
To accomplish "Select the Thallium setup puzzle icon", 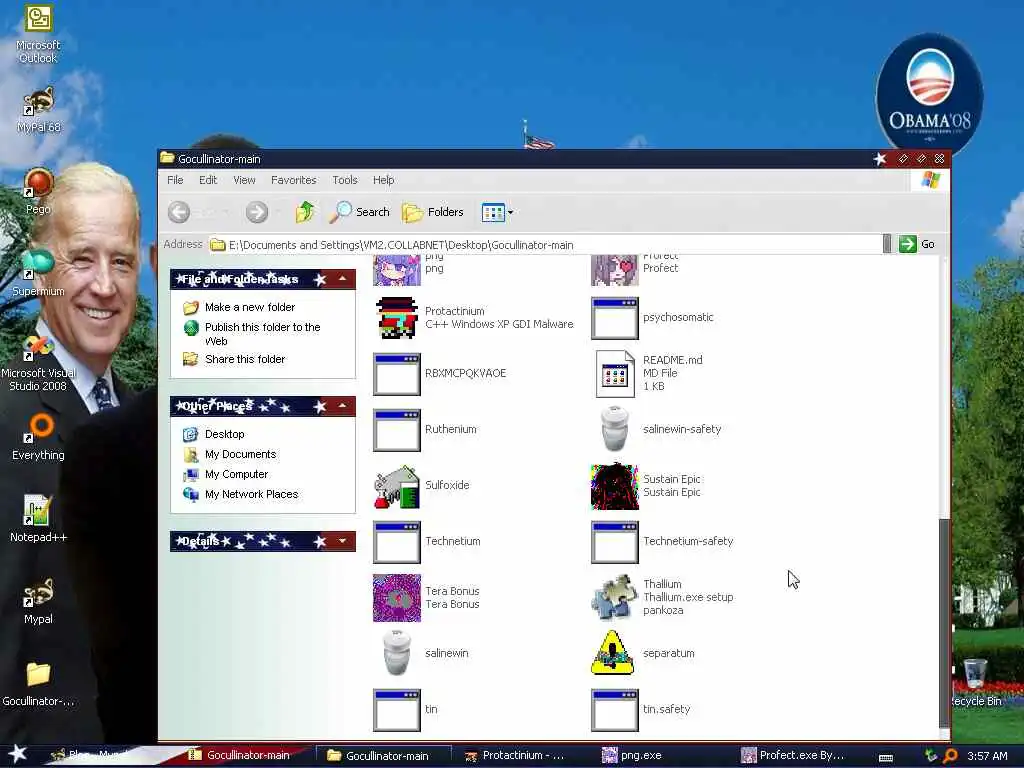I will click(x=615, y=596).
